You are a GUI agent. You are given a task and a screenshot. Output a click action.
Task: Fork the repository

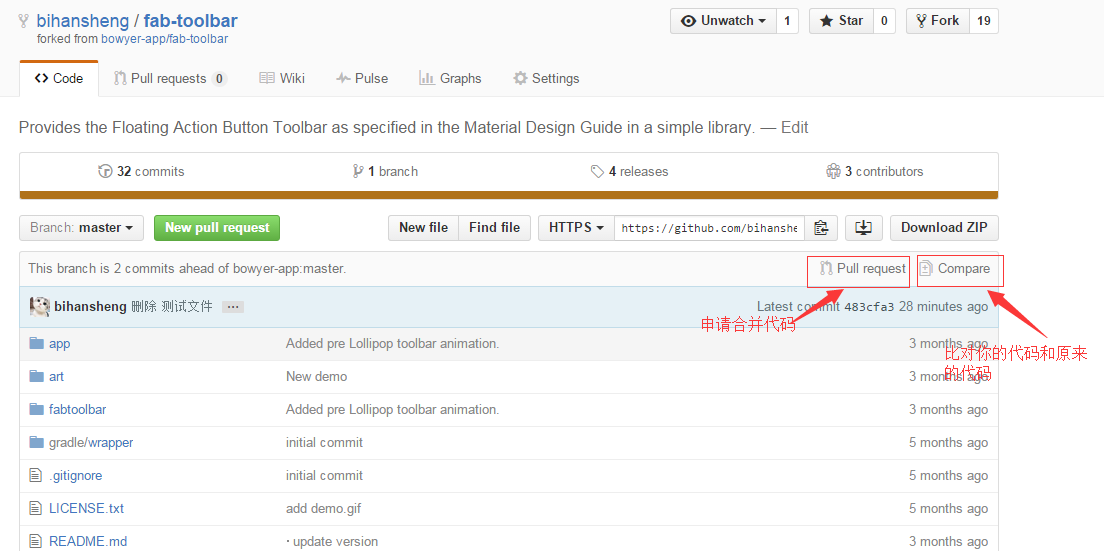938,21
